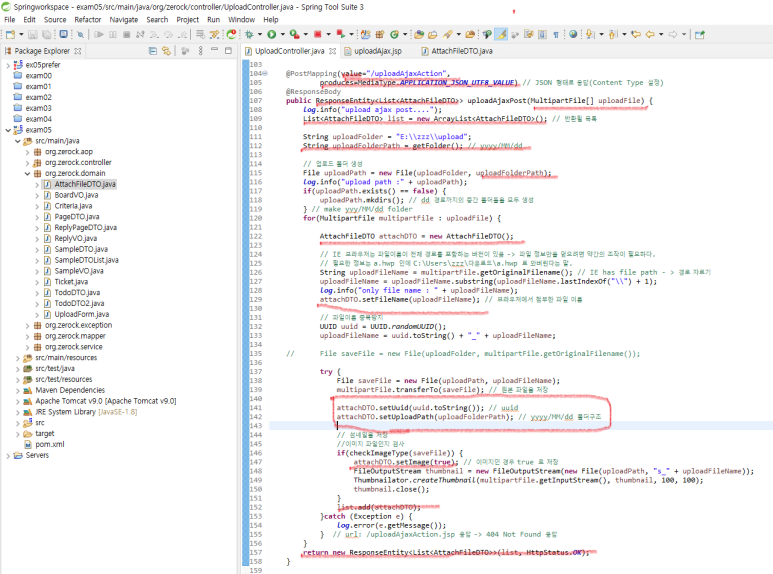The height and width of the screenshot is (574, 773).
Task: Toggle Link with Editor in Package Explorer
Action: pyautogui.click(x=167, y=51)
